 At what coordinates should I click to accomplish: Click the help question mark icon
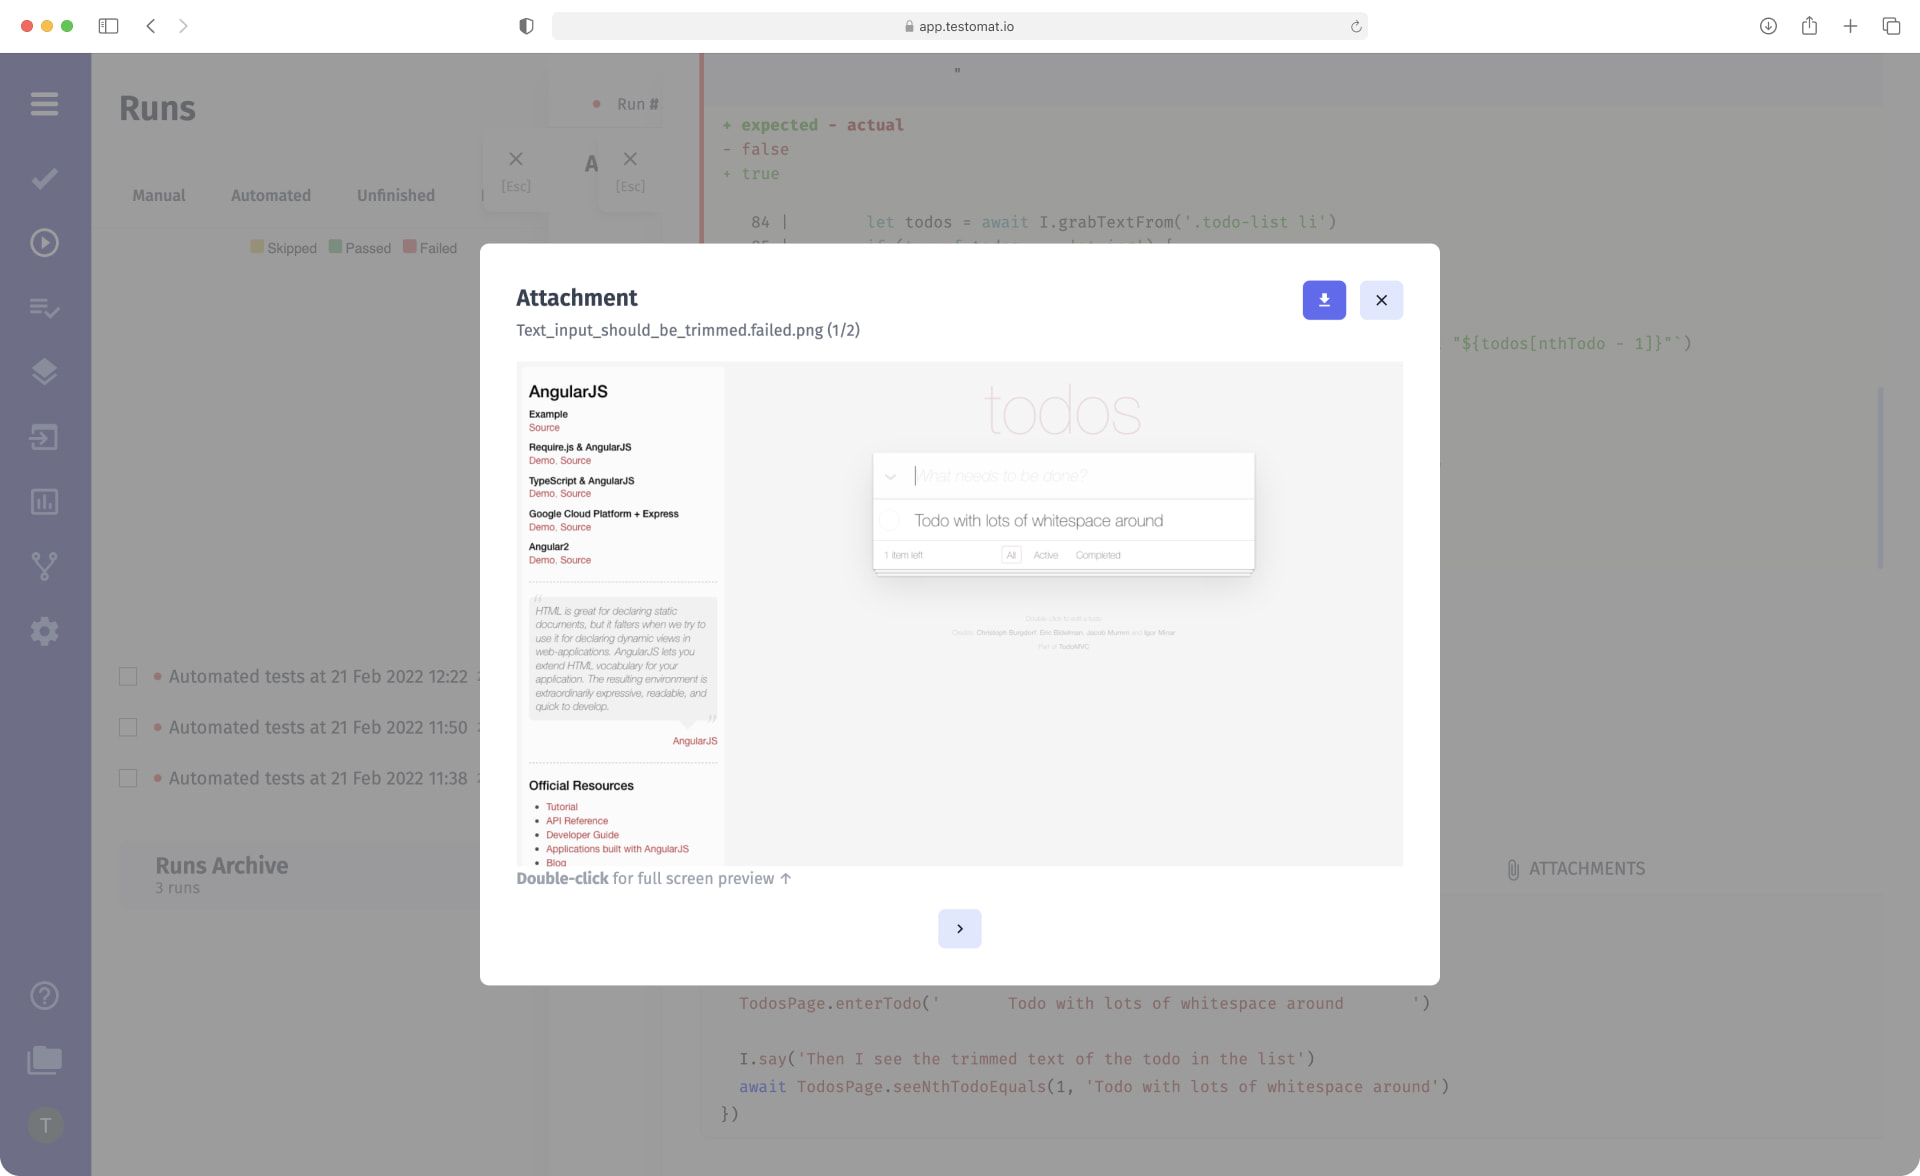click(x=44, y=996)
